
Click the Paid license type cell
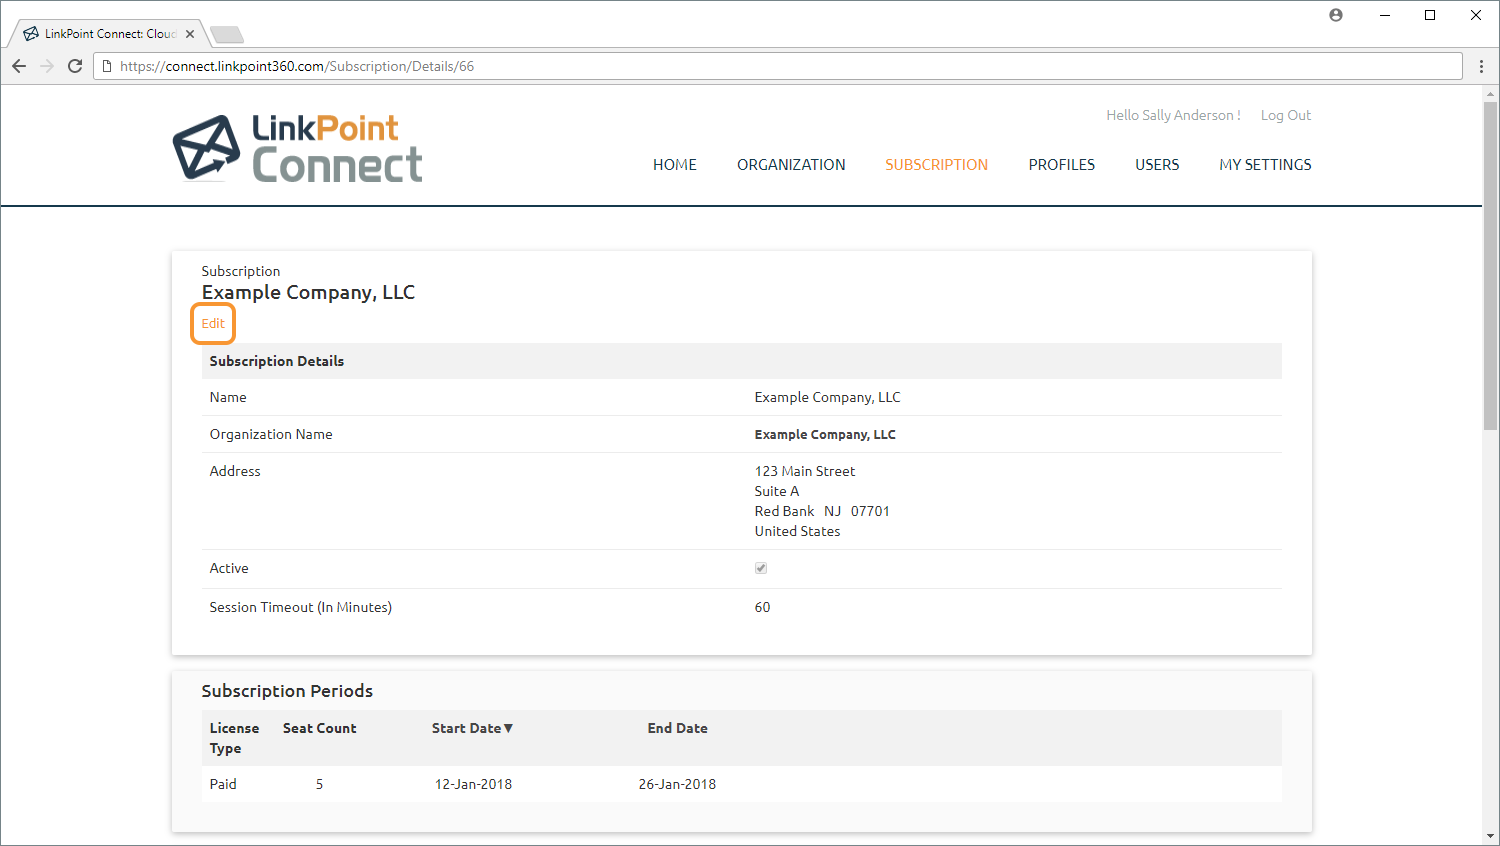tap(223, 784)
